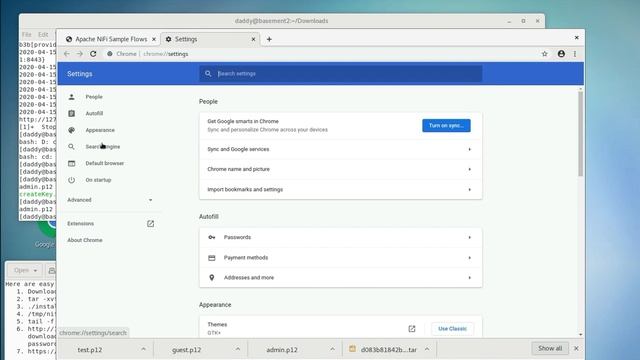Open the Chrome three-dot menu
Screen dimensions: 640x360
(x=575, y=54)
